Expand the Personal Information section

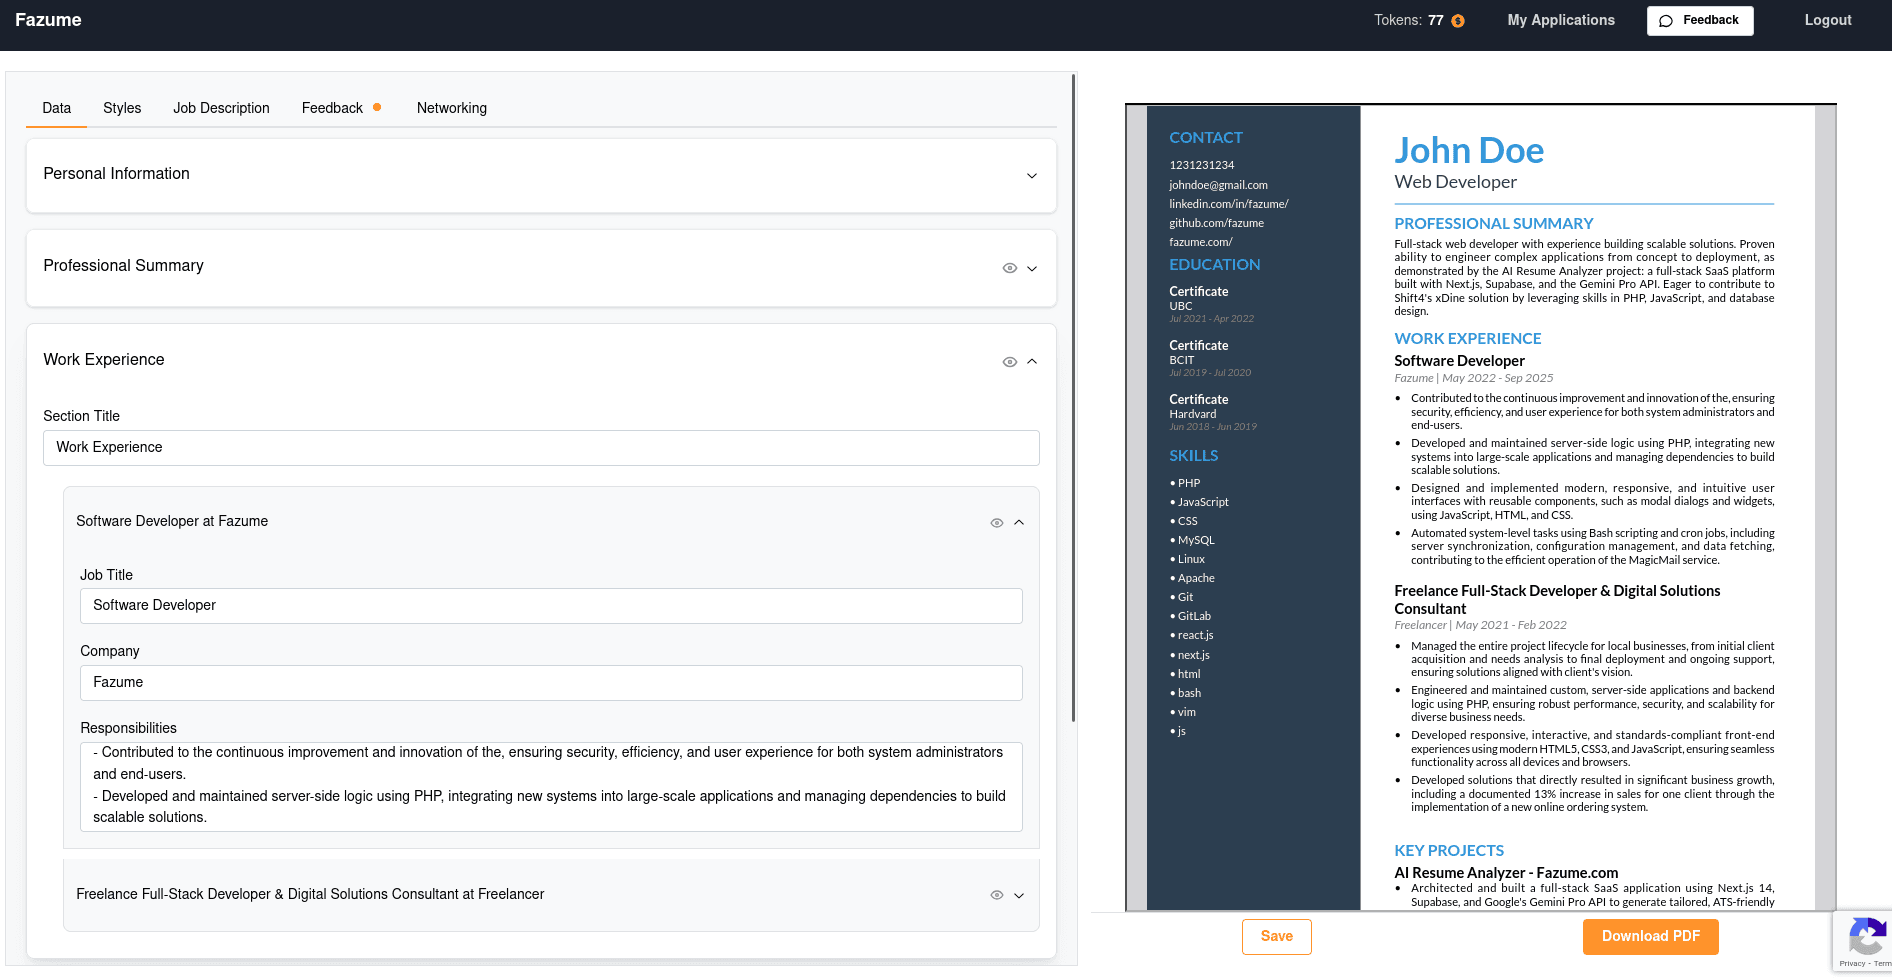[1032, 175]
